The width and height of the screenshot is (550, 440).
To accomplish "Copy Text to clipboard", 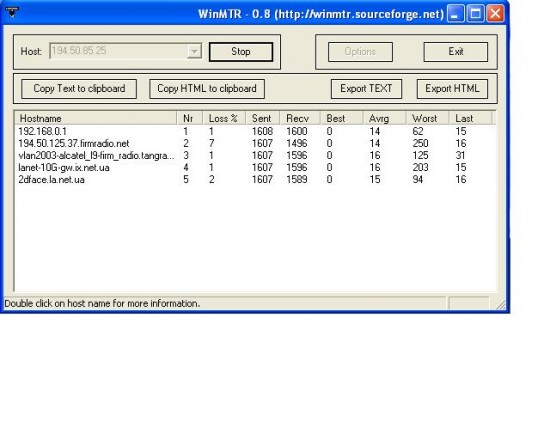I will [79, 89].
